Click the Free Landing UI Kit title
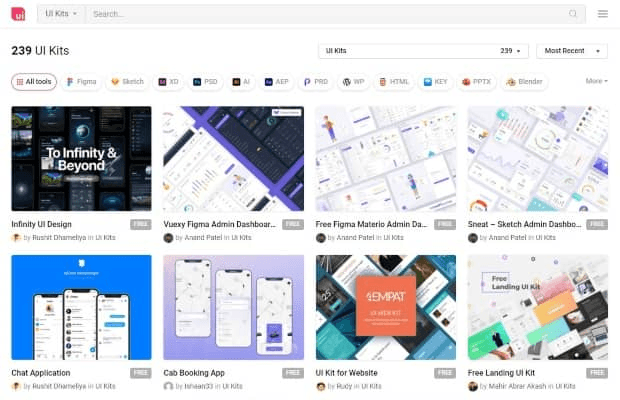This screenshot has height=400, width=620. pos(501,373)
